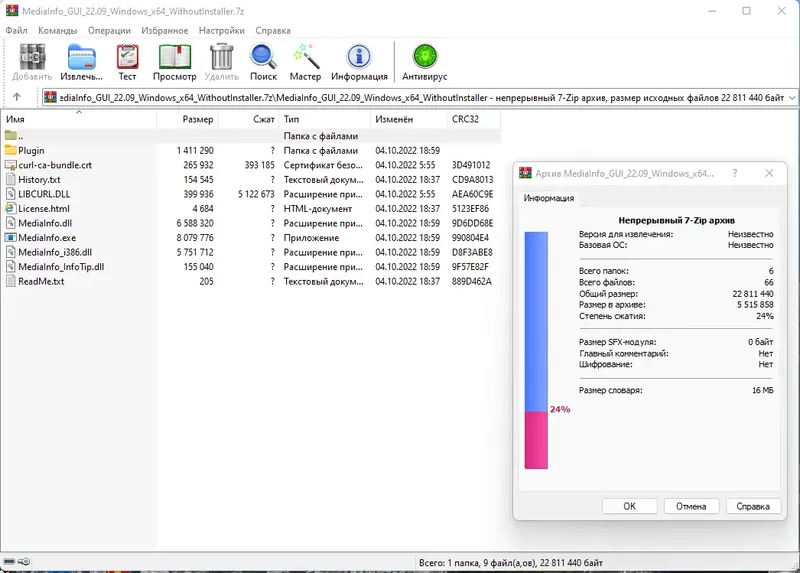This screenshot has height=573, width=800.
Task: Go up one folder level arrow
Action: 17,97
